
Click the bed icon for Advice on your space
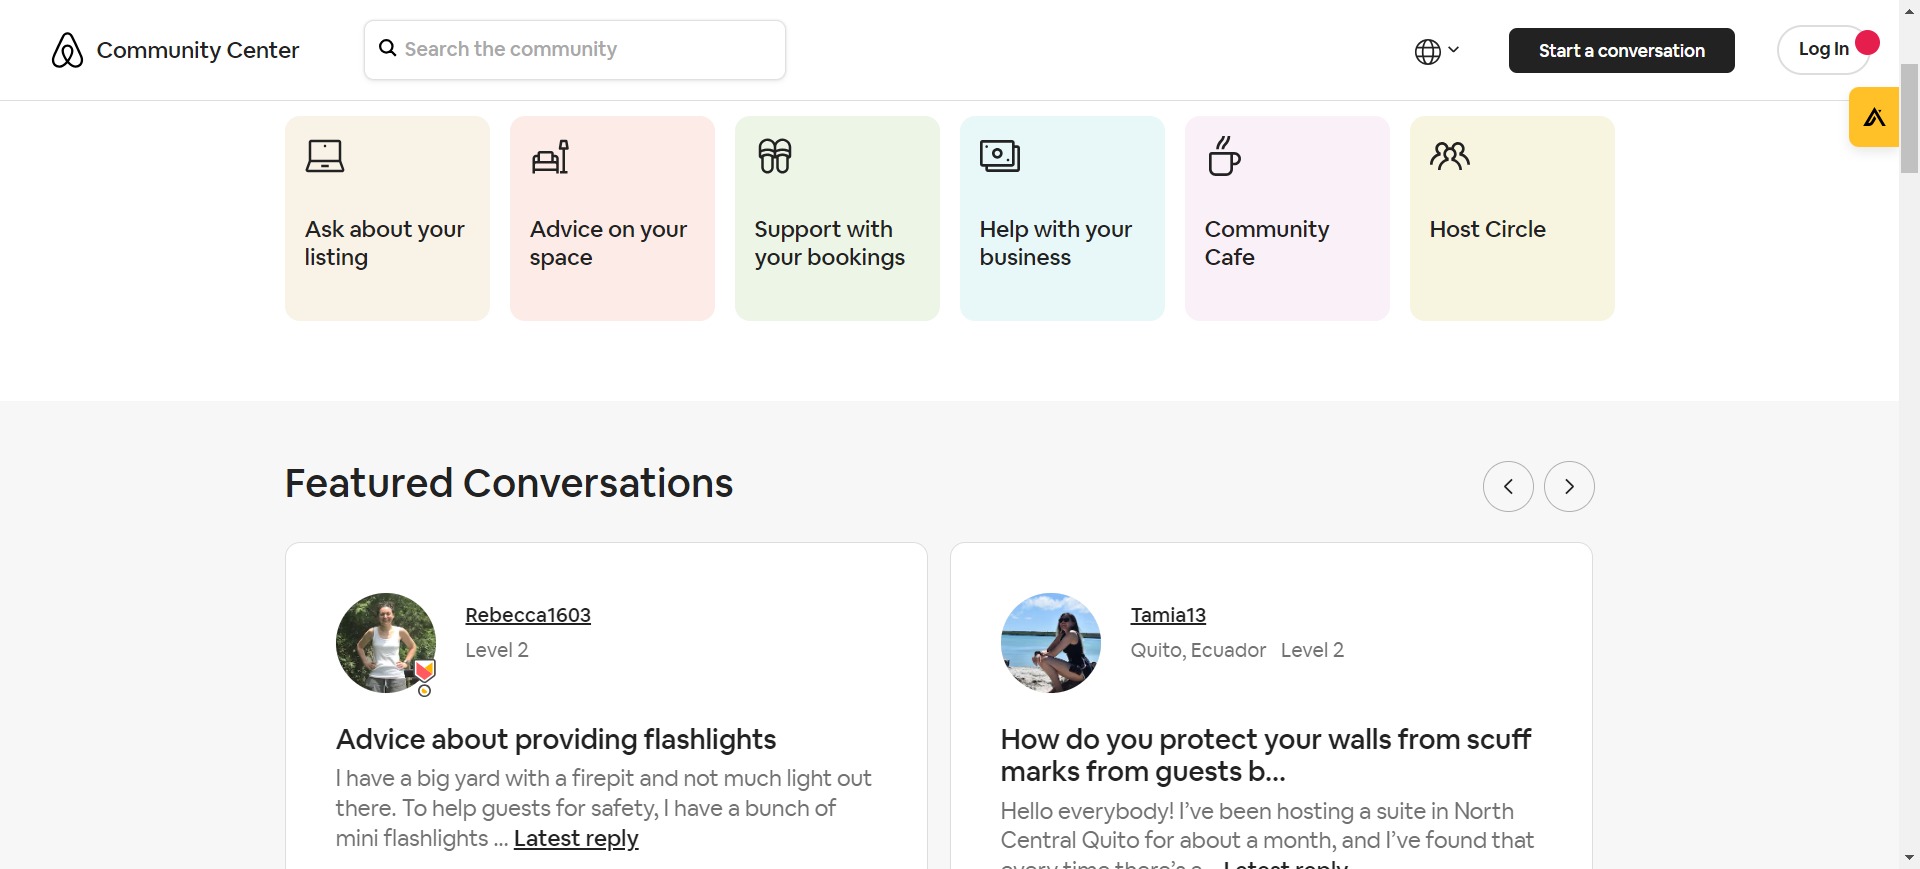(x=551, y=156)
